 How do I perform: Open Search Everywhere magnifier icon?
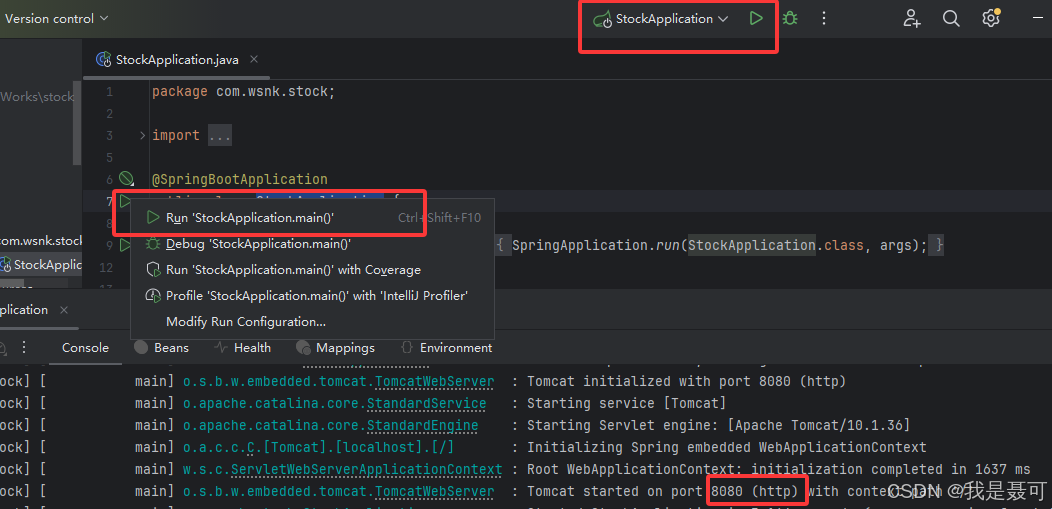951,19
